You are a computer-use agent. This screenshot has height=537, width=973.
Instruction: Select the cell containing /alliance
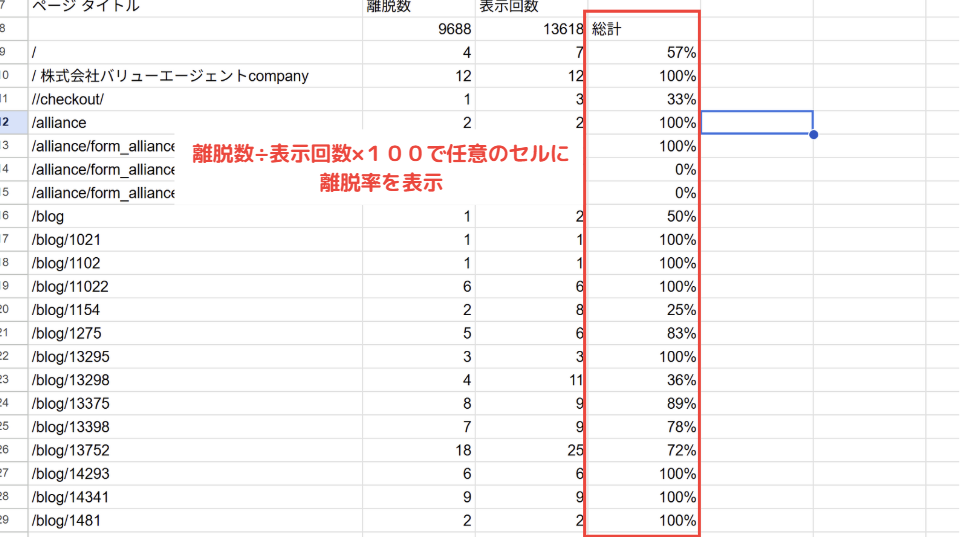195,122
